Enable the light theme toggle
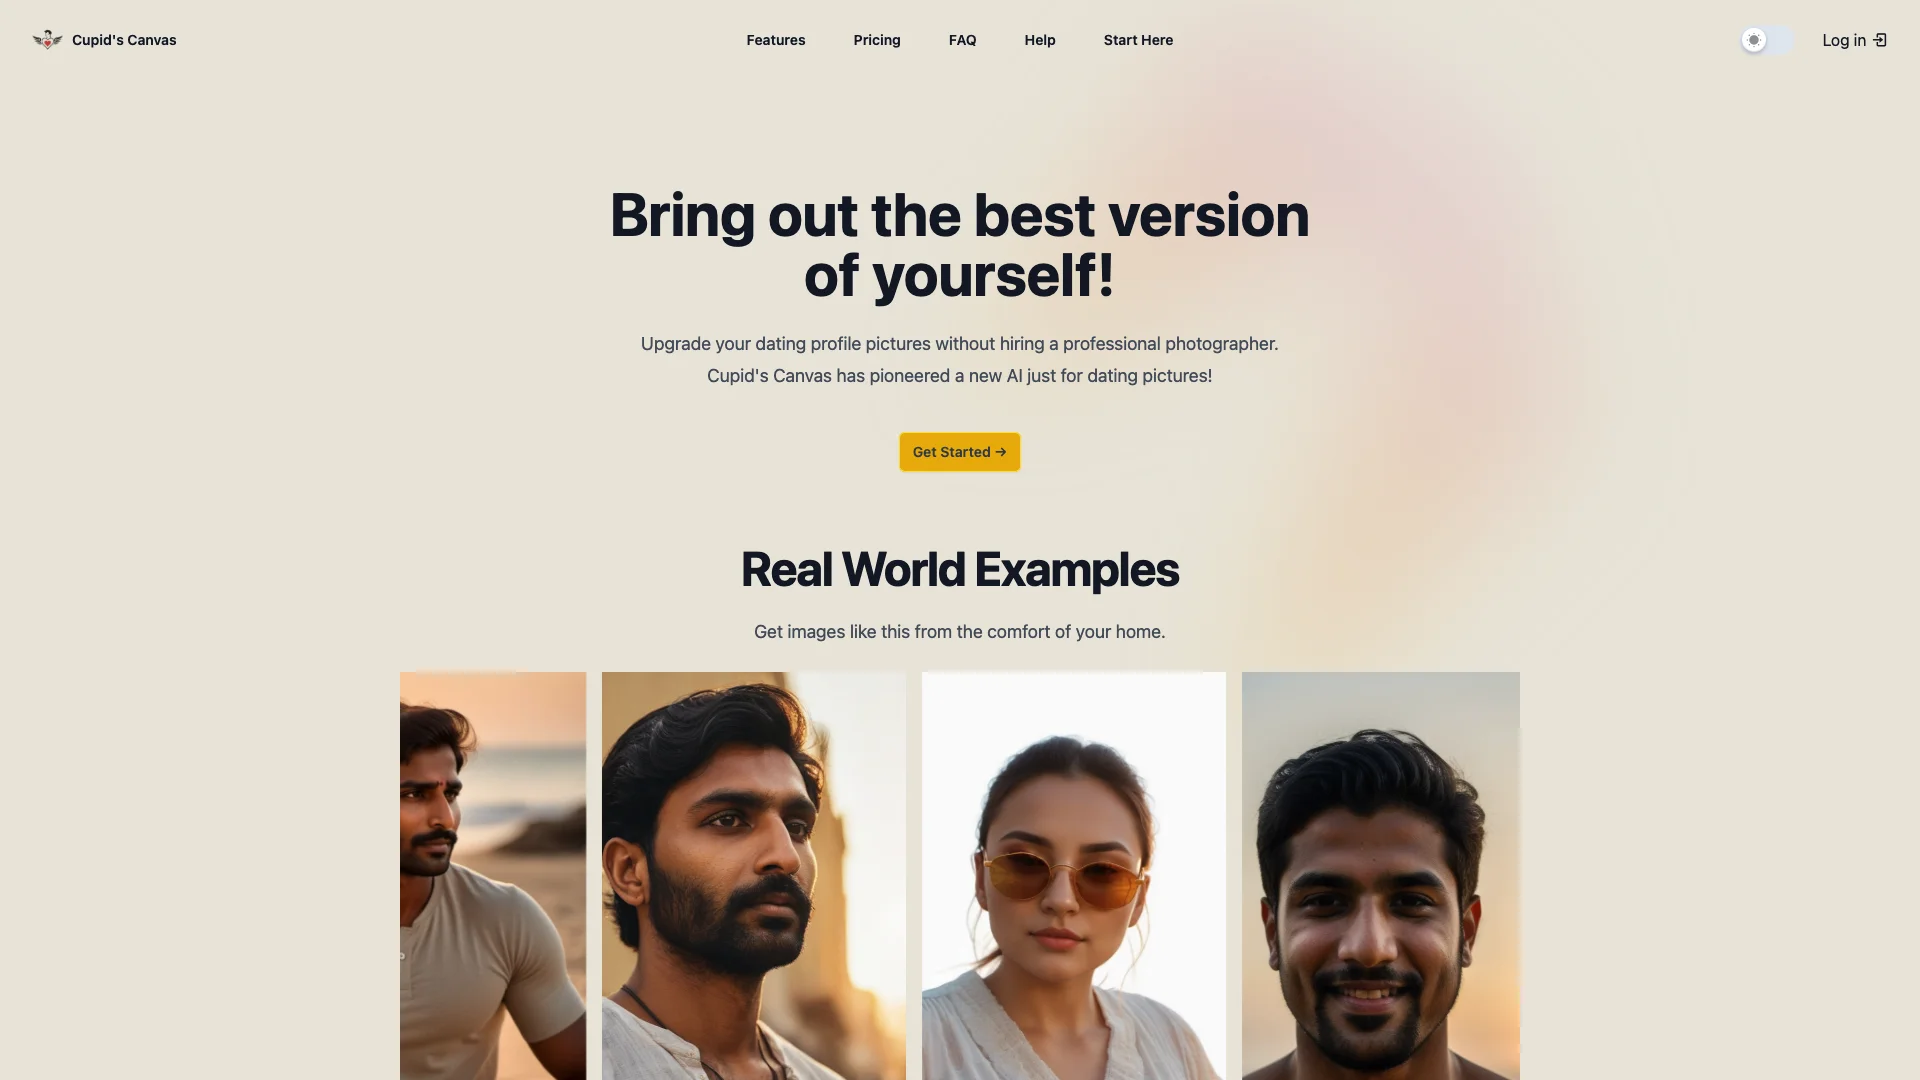Image resolution: width=1920 pixels, height=1080 pixels. (1766, 38)
